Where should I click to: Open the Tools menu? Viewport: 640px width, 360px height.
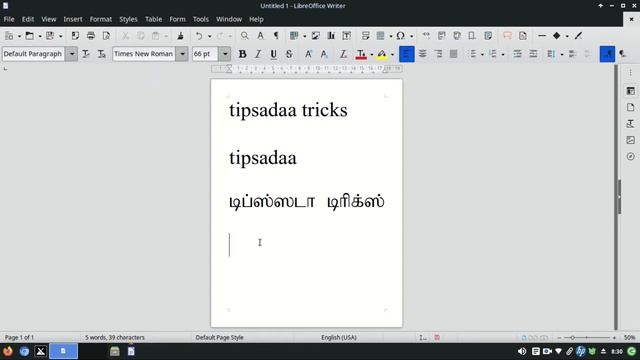pos(200,19)
